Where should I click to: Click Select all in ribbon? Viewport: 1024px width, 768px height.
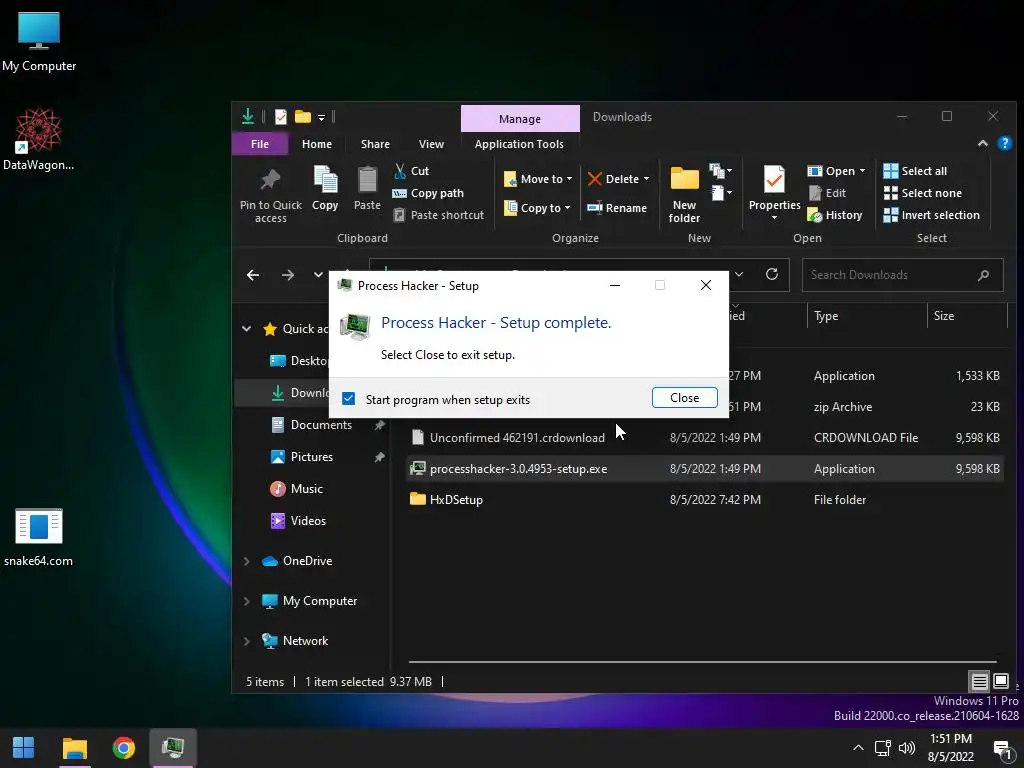pyautogui.click(x=915, y=171)
